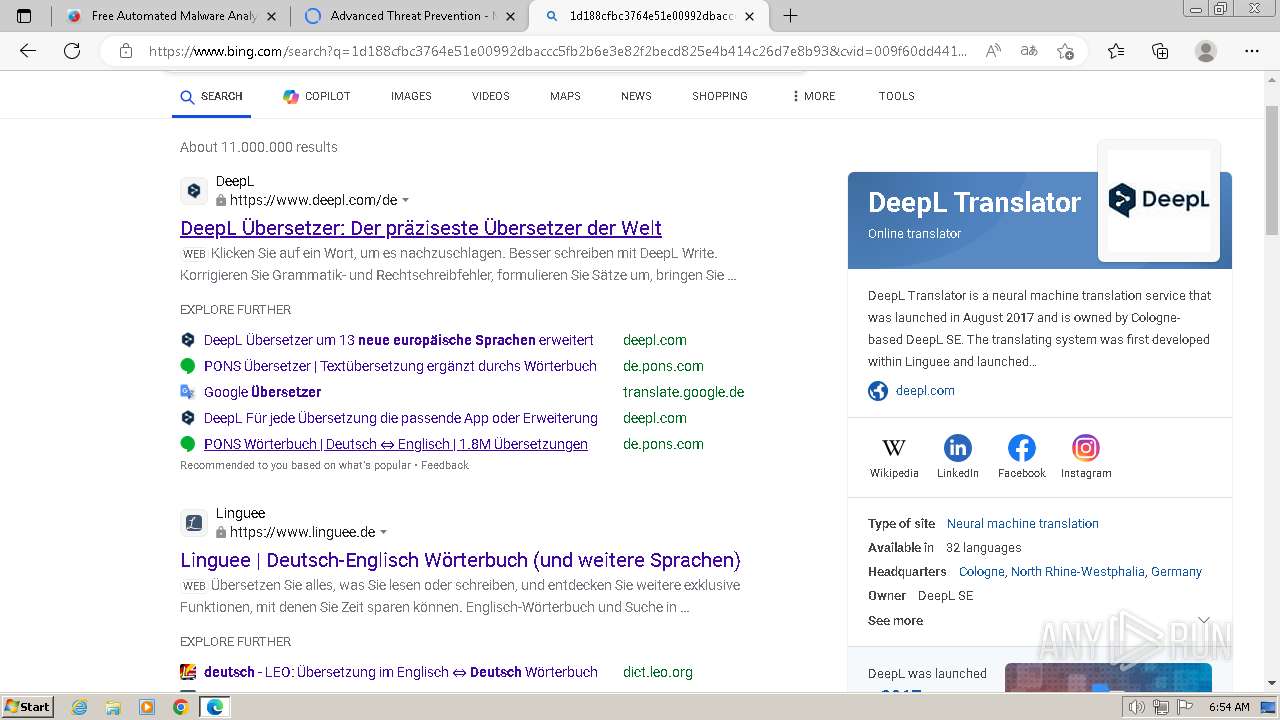Open Instagram icon in DeepL panel

1086,448
